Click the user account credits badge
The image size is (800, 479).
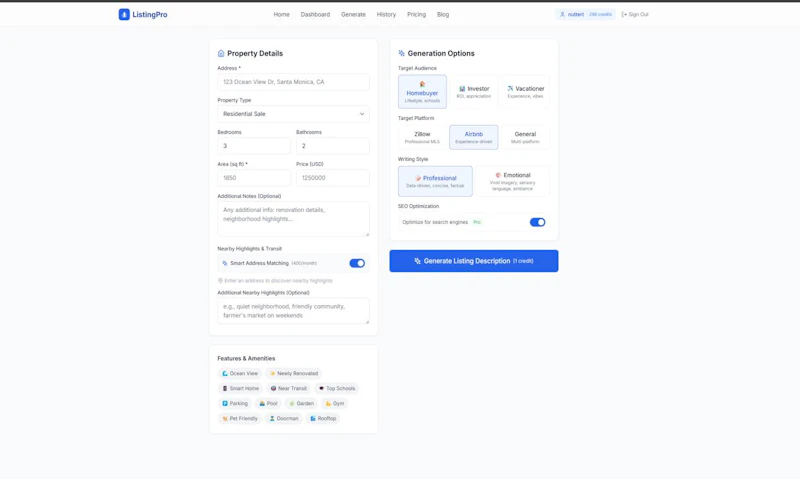click(585, 14)
